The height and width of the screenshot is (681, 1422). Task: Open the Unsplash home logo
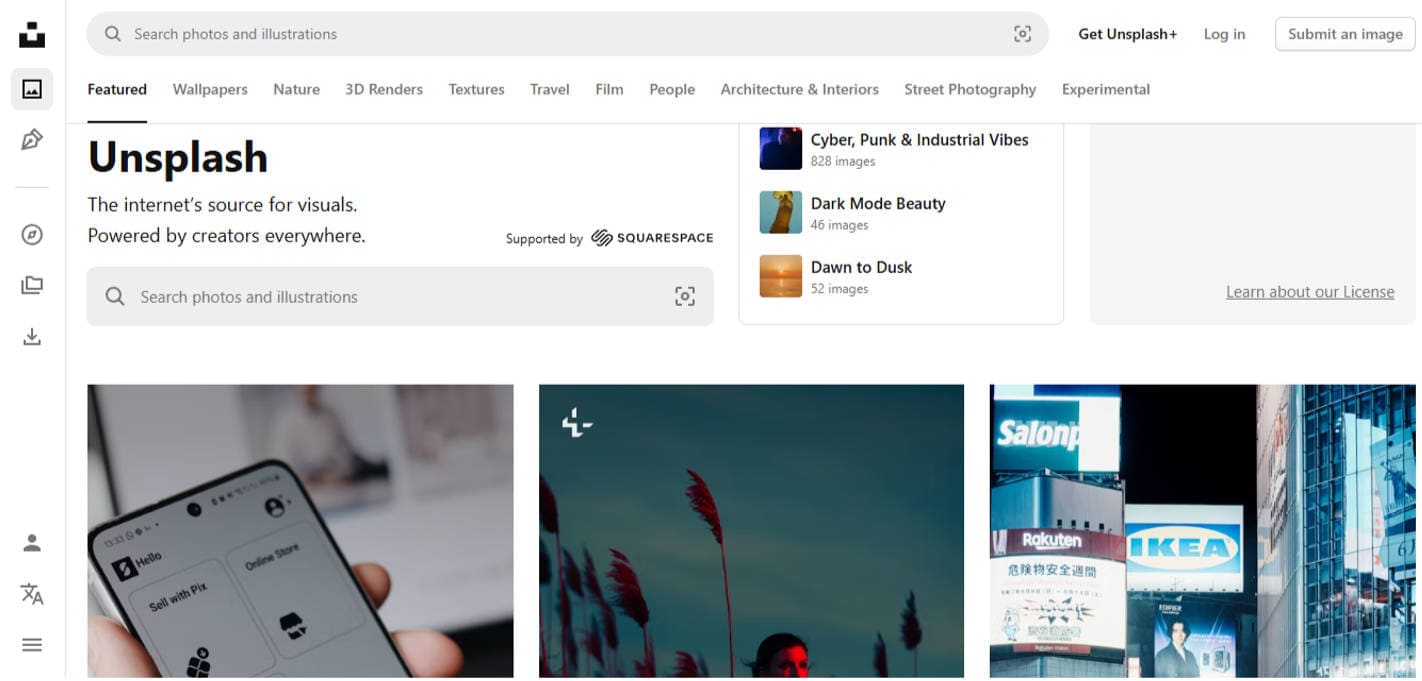coord(32,34)
